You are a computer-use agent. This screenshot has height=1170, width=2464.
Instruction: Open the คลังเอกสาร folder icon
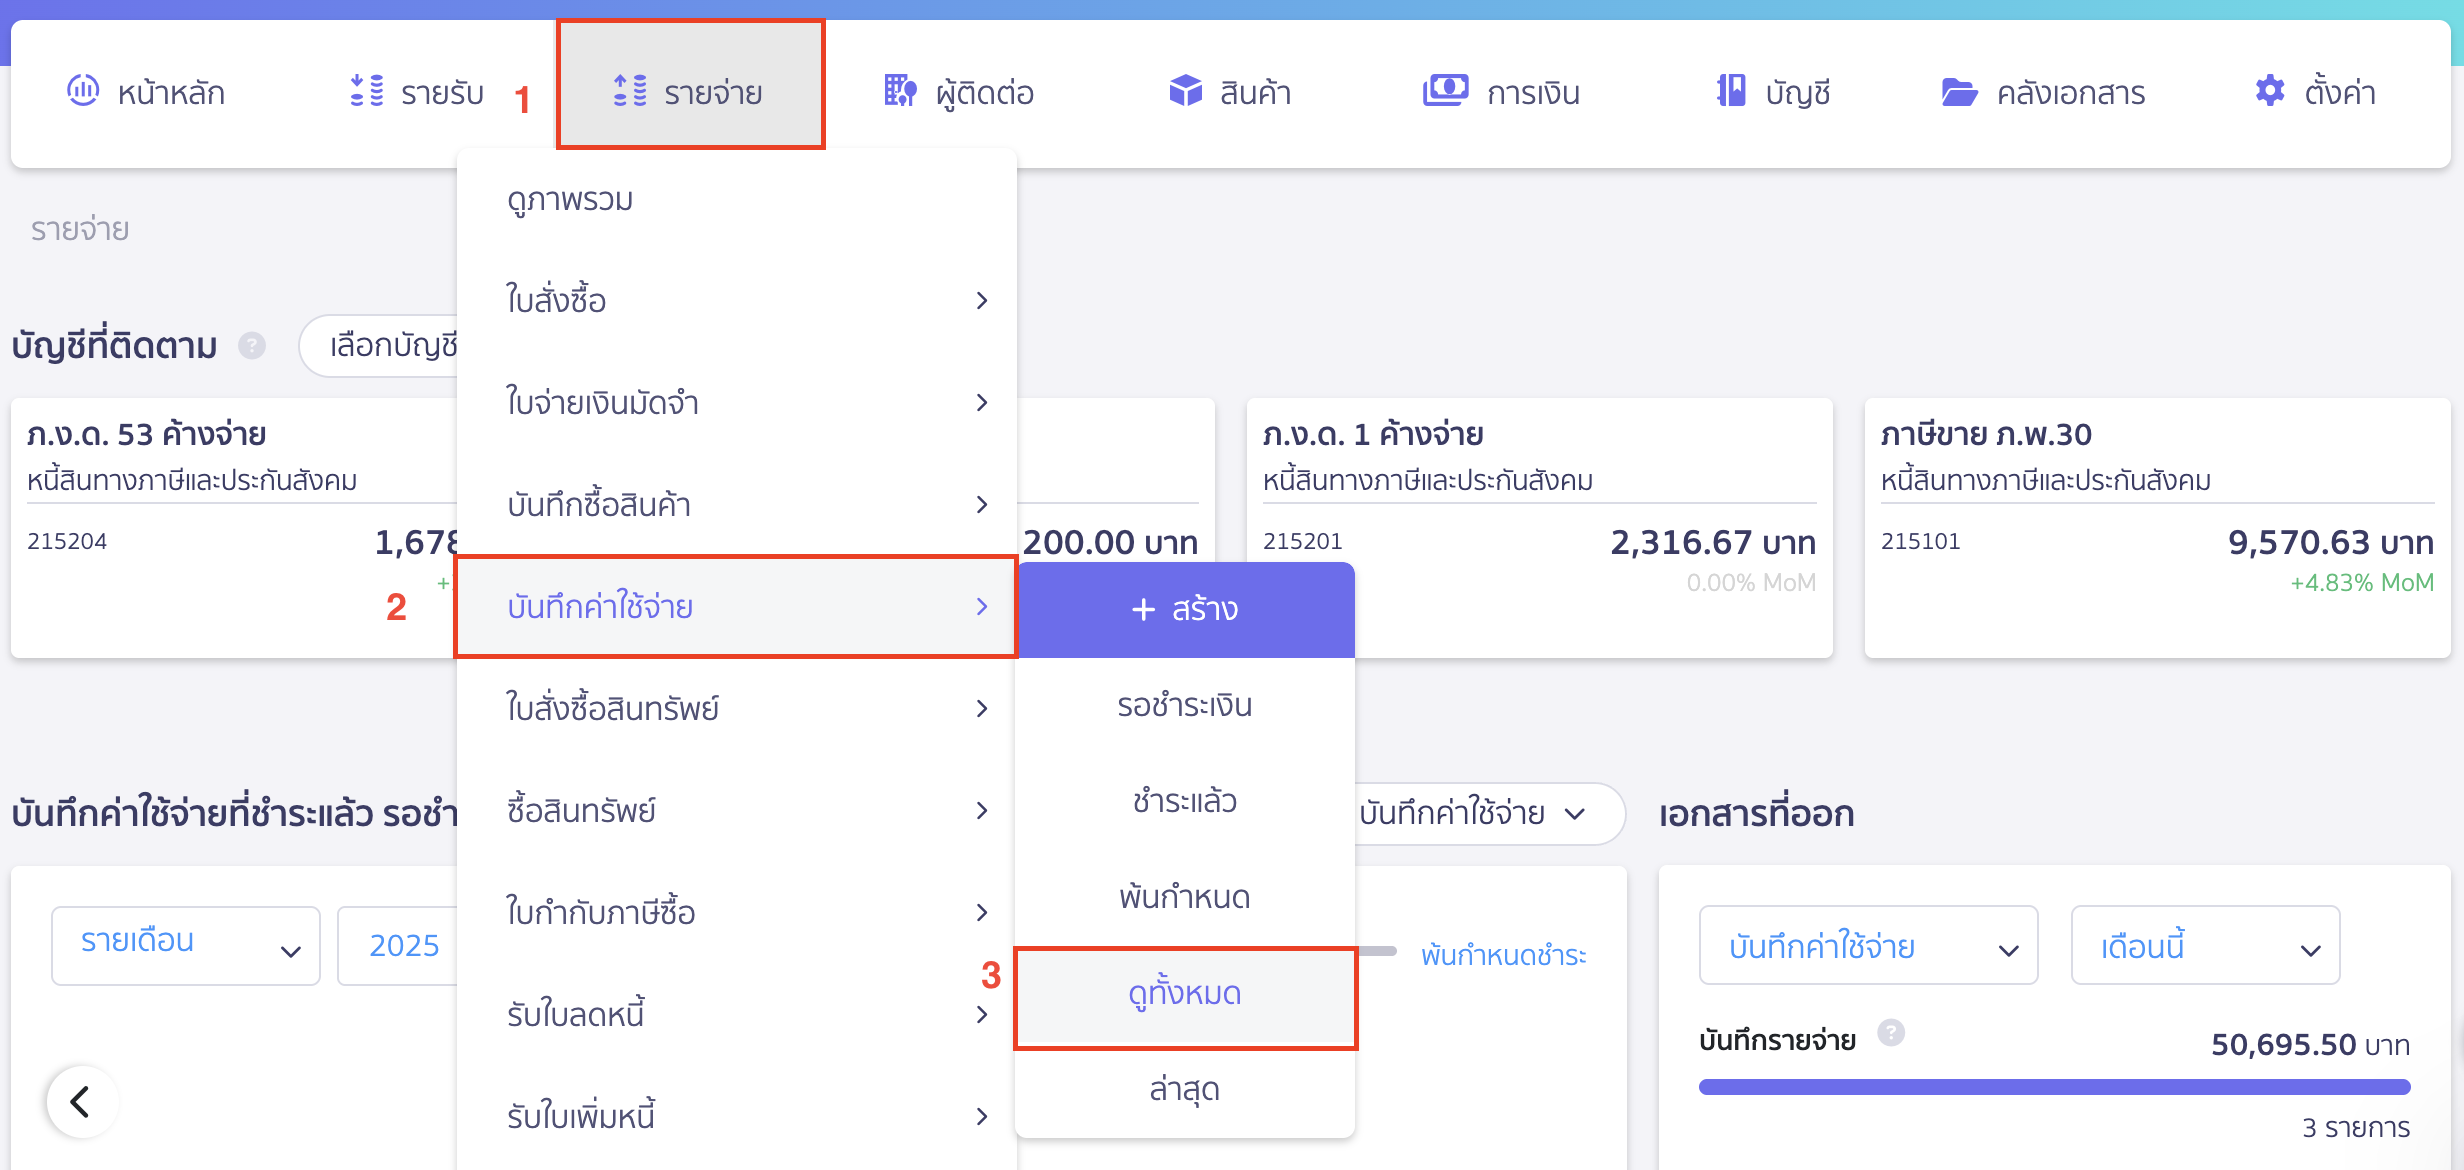[x=1960, y=92]
